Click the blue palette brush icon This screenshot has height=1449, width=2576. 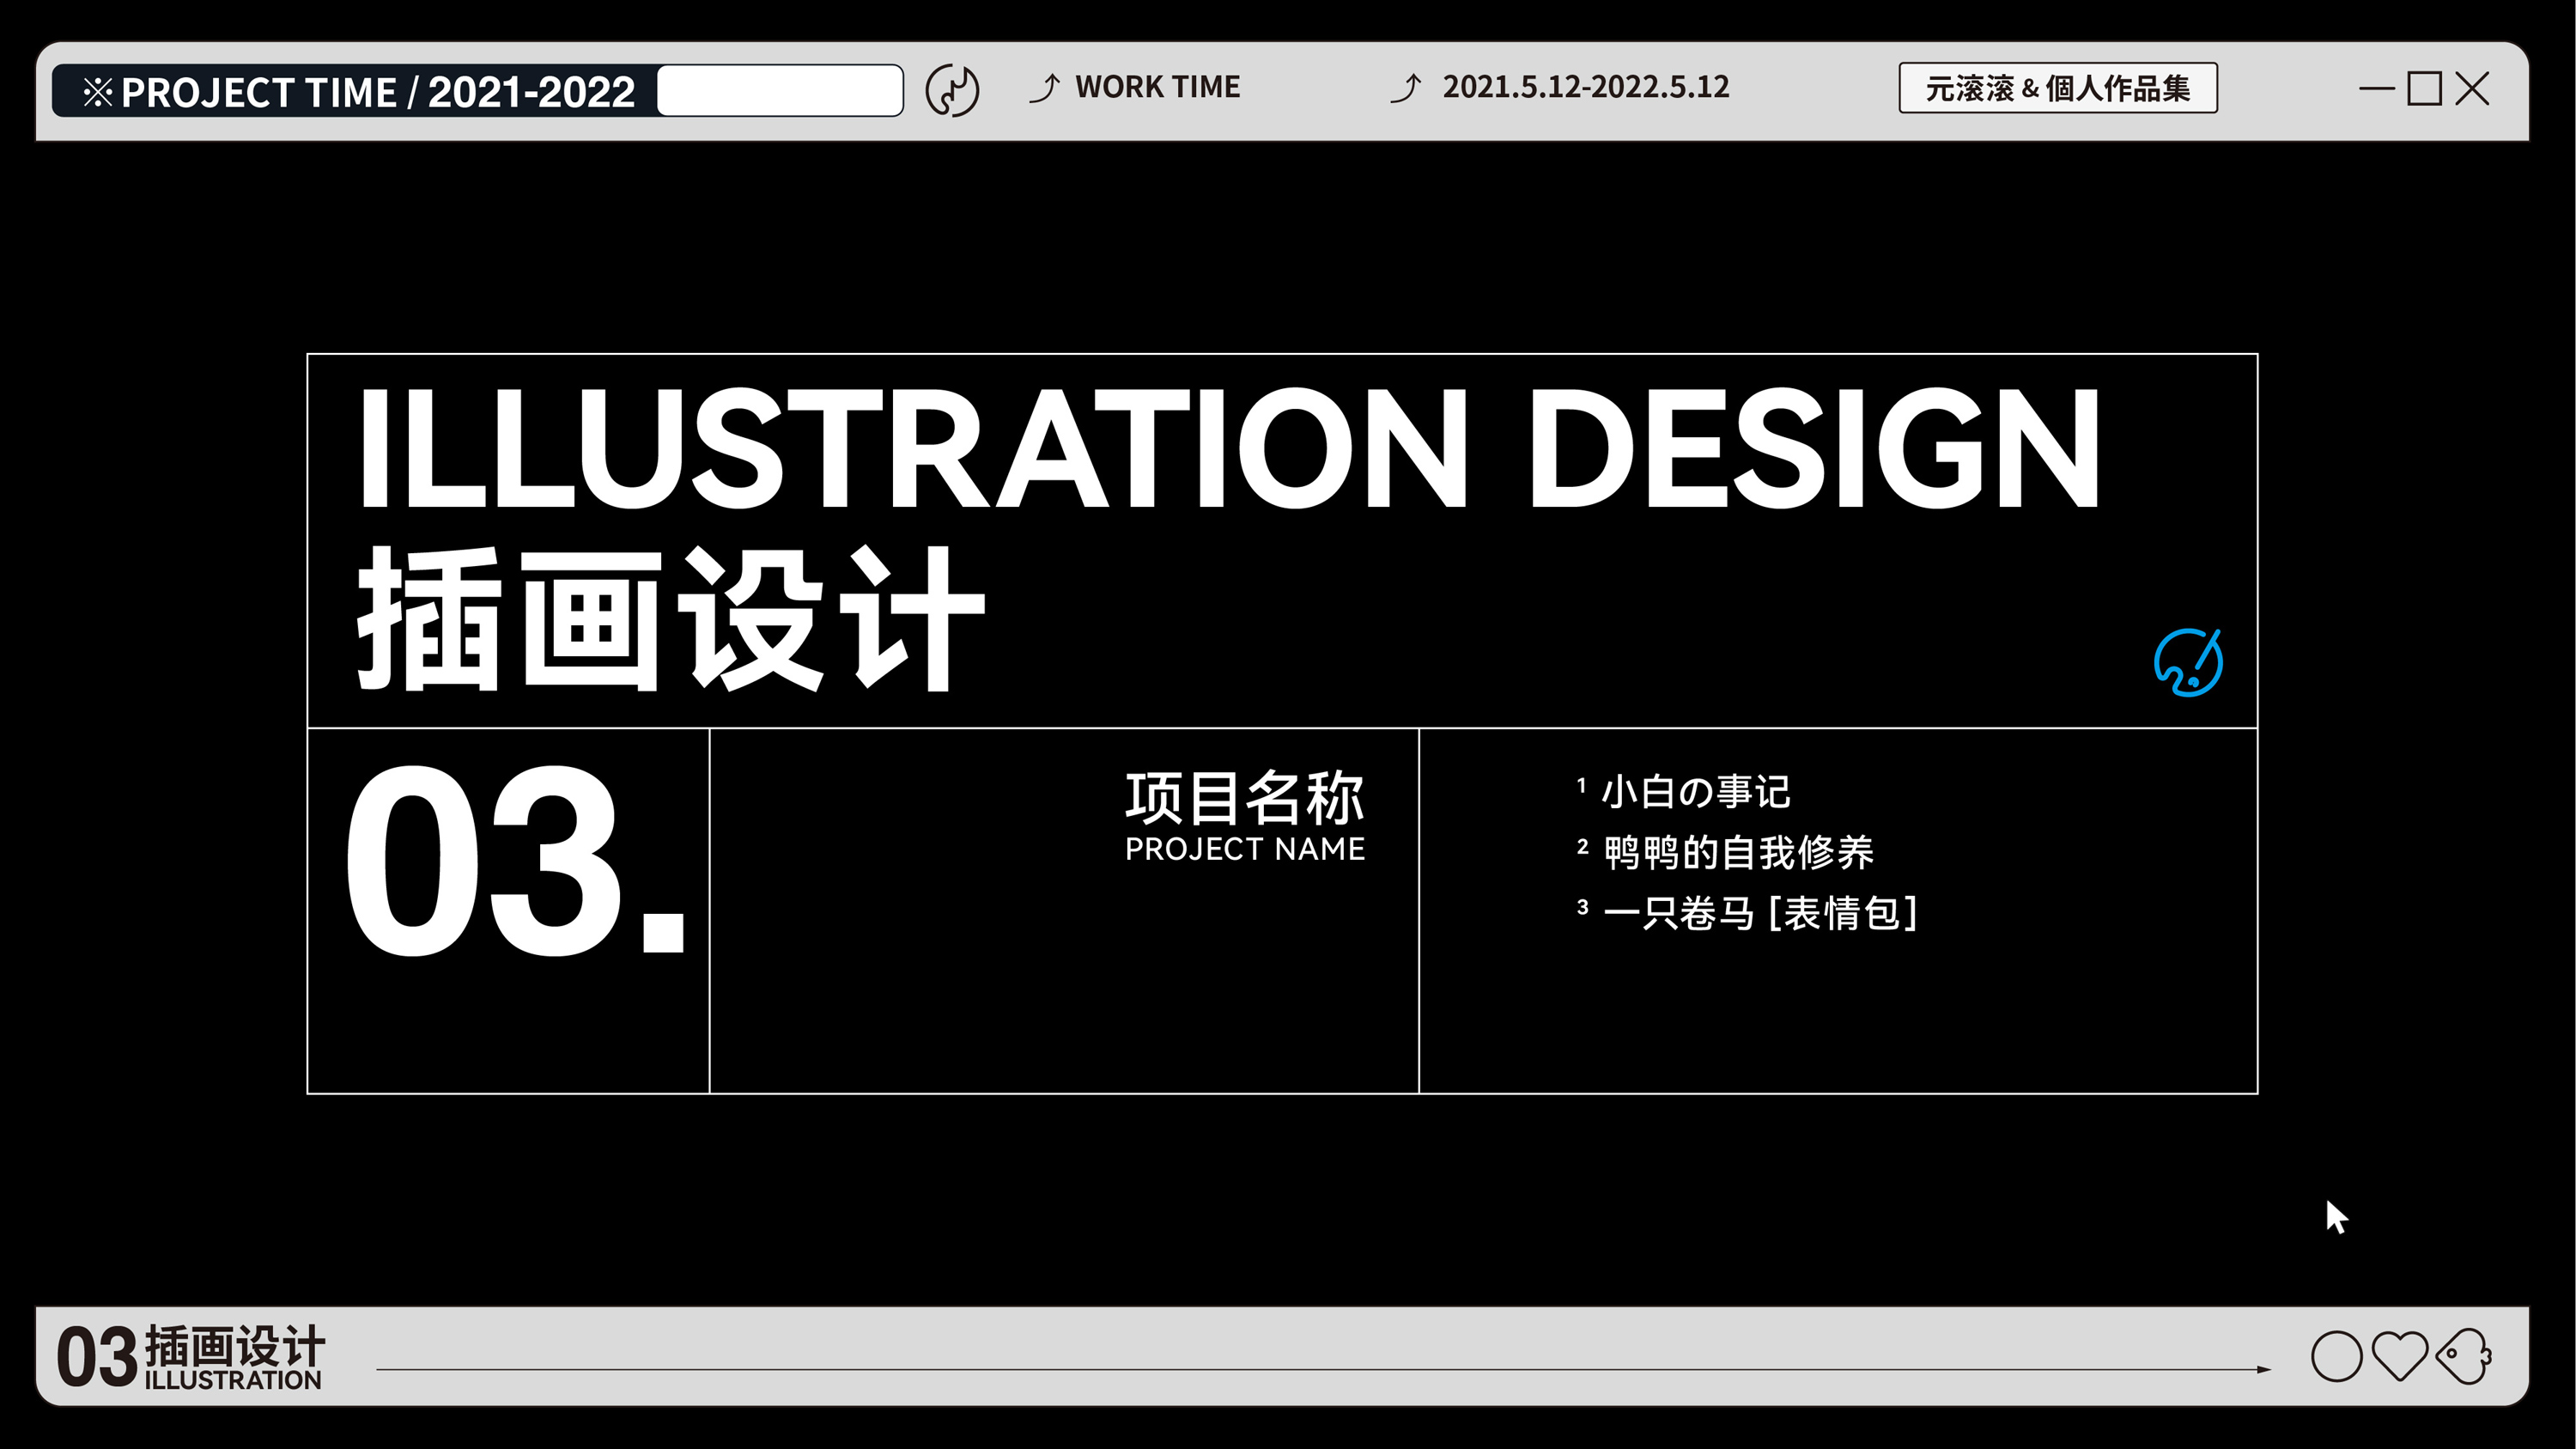tap(2188, 662)
